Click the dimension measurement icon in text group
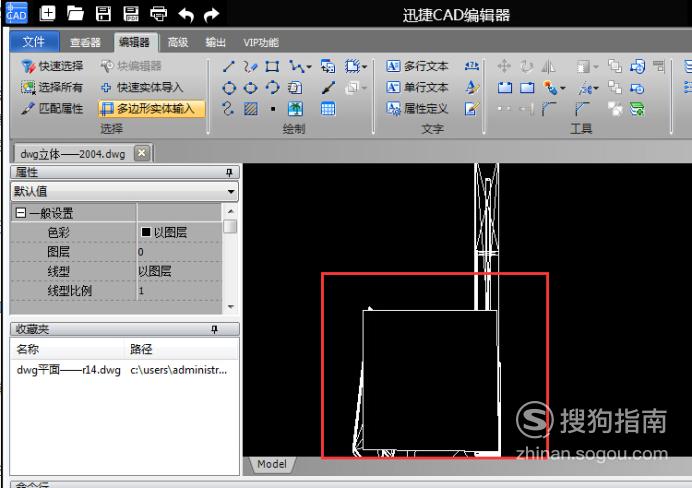Viewport: 692px width, 488px height. pos(472,66)
